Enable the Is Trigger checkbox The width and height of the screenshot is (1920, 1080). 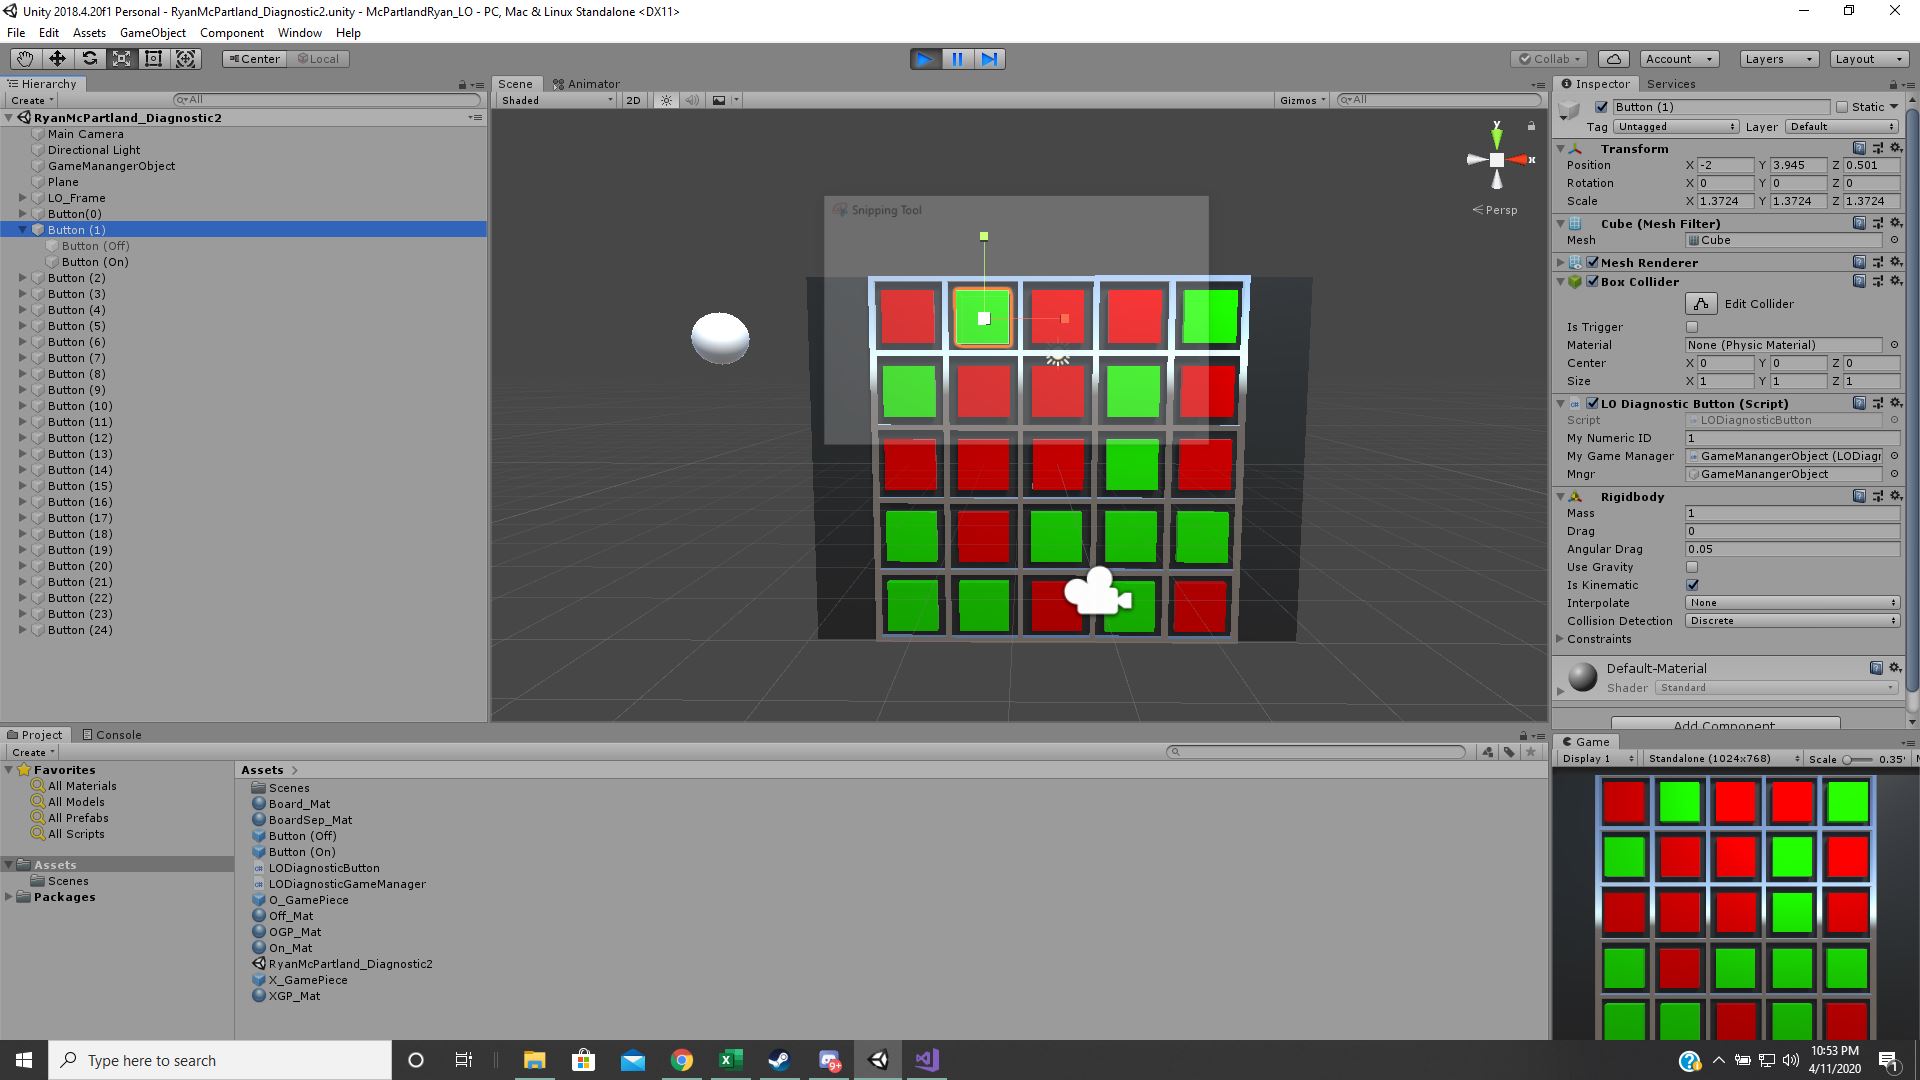[1692, 327]
